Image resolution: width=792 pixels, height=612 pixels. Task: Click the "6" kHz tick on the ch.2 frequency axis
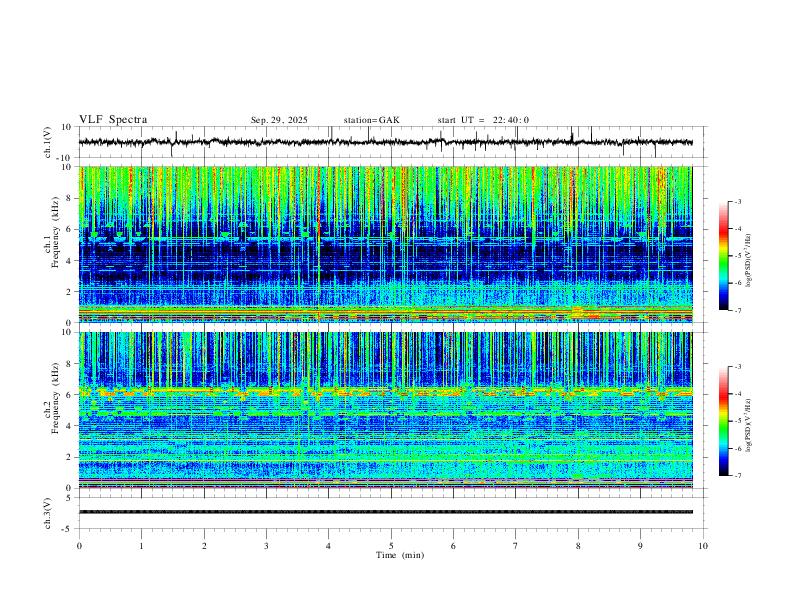[x=70, y=394]
